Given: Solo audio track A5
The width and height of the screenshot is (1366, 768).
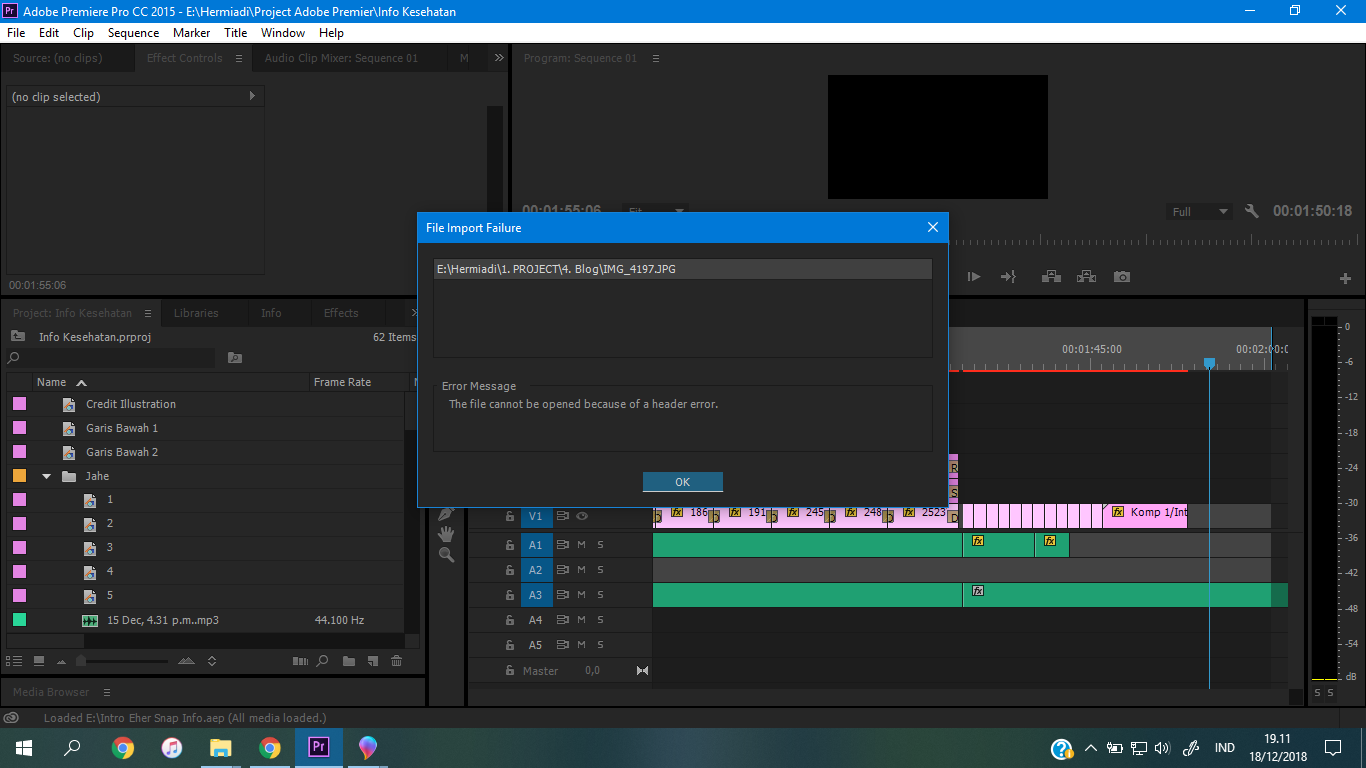Looking at the screenshot, I should coord(601,645).
